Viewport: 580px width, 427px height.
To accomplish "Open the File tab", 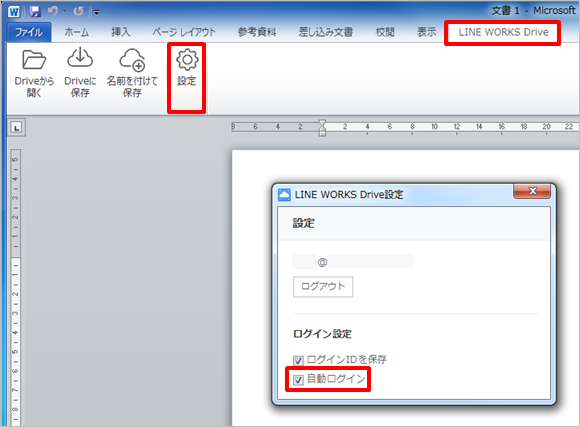I will tap(29, 33).
